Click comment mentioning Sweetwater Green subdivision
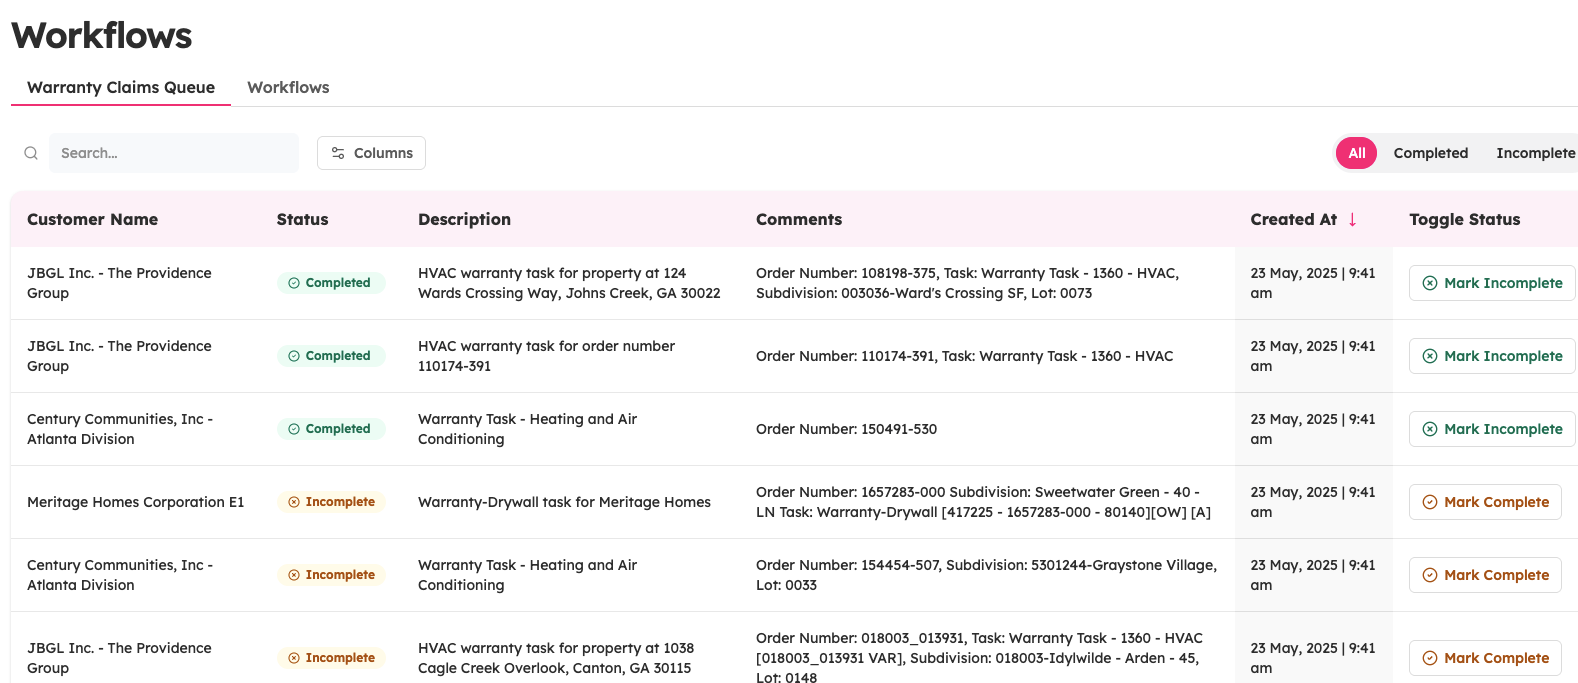Viewport: 1578px width, 683px height. click(983, 502)
